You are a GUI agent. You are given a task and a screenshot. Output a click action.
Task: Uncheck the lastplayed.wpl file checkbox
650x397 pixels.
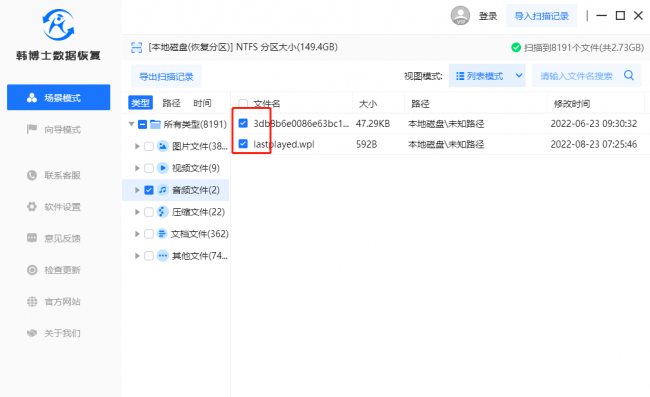243,144
